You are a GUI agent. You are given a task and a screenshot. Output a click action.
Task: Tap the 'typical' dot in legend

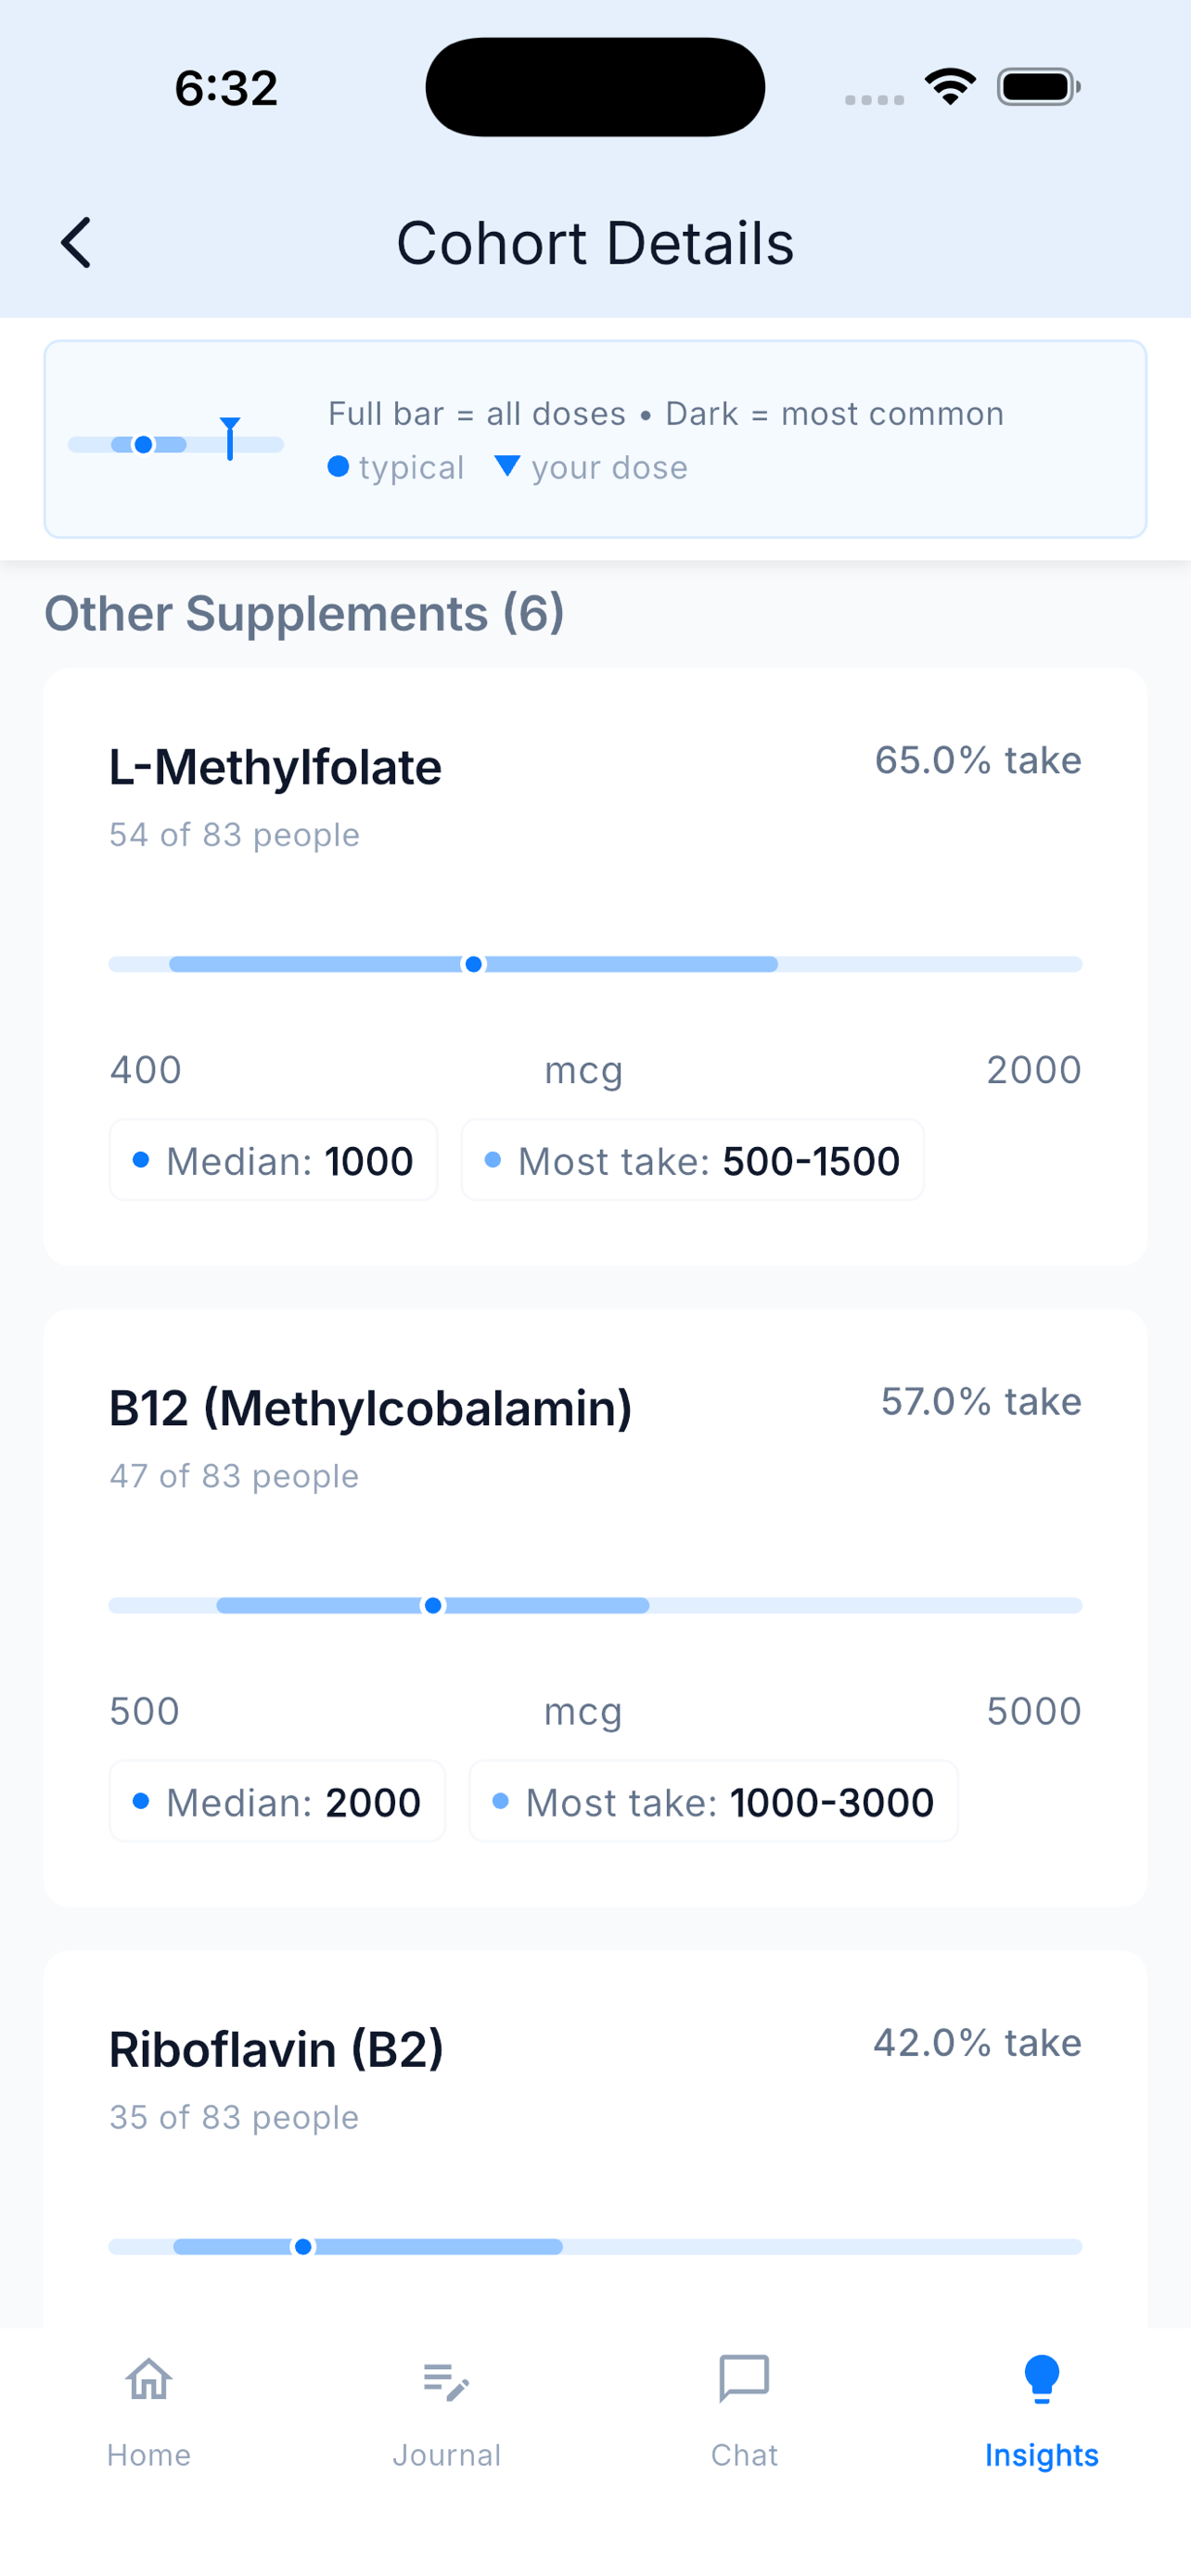338,467
